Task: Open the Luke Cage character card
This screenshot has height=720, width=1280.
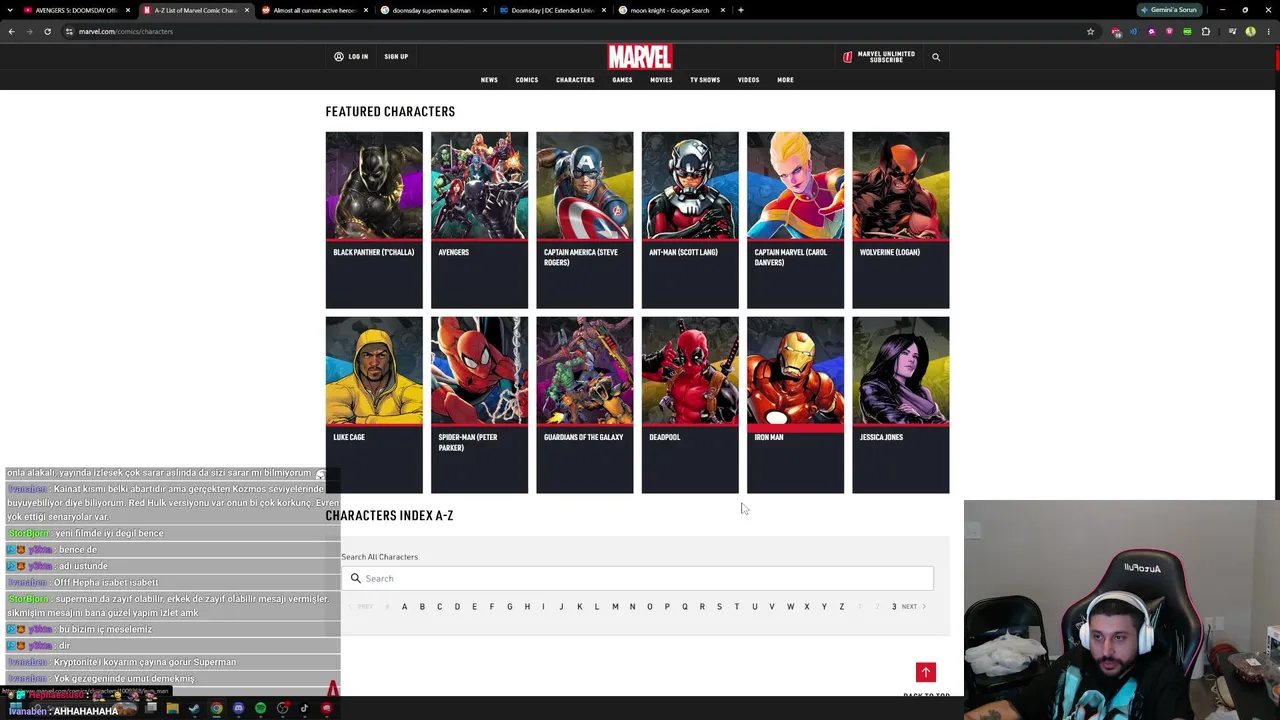Action: tap(374, 405)
